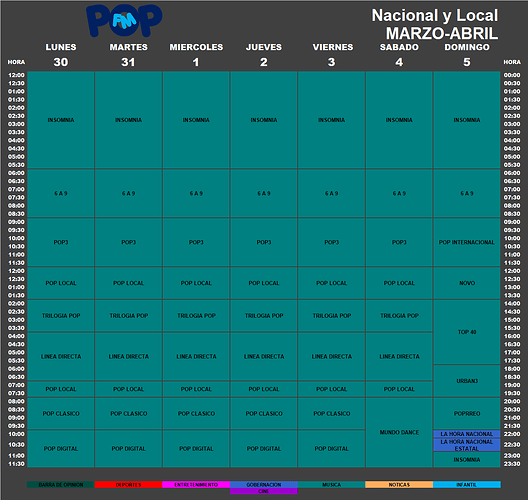Click the Nacional y Local title
The image size is (528, 500).
(435, 15)
